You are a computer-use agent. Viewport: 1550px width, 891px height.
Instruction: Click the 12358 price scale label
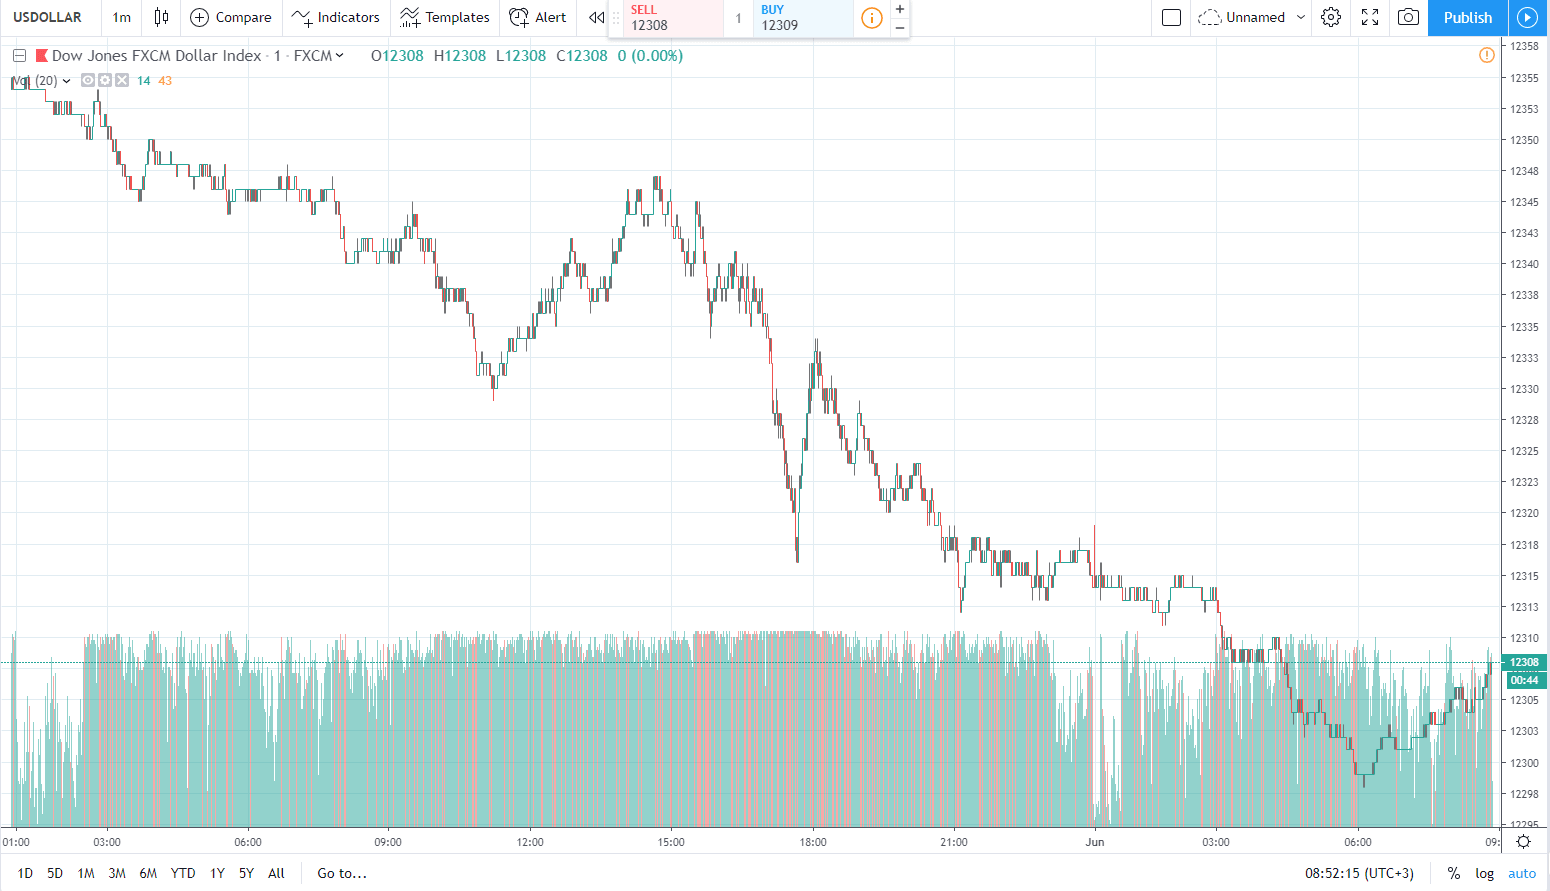tap(1524, 46)
